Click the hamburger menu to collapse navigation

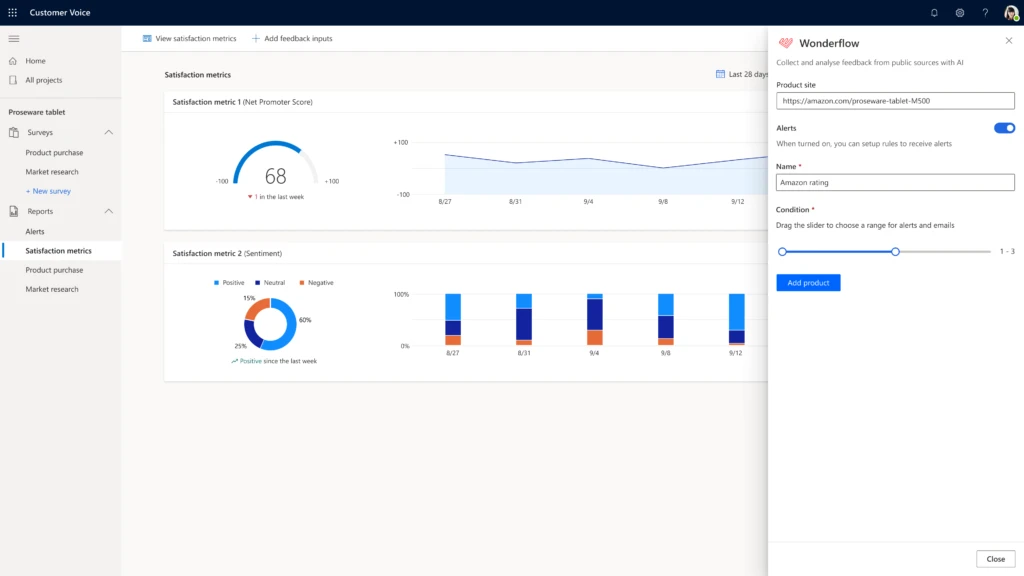14,39
